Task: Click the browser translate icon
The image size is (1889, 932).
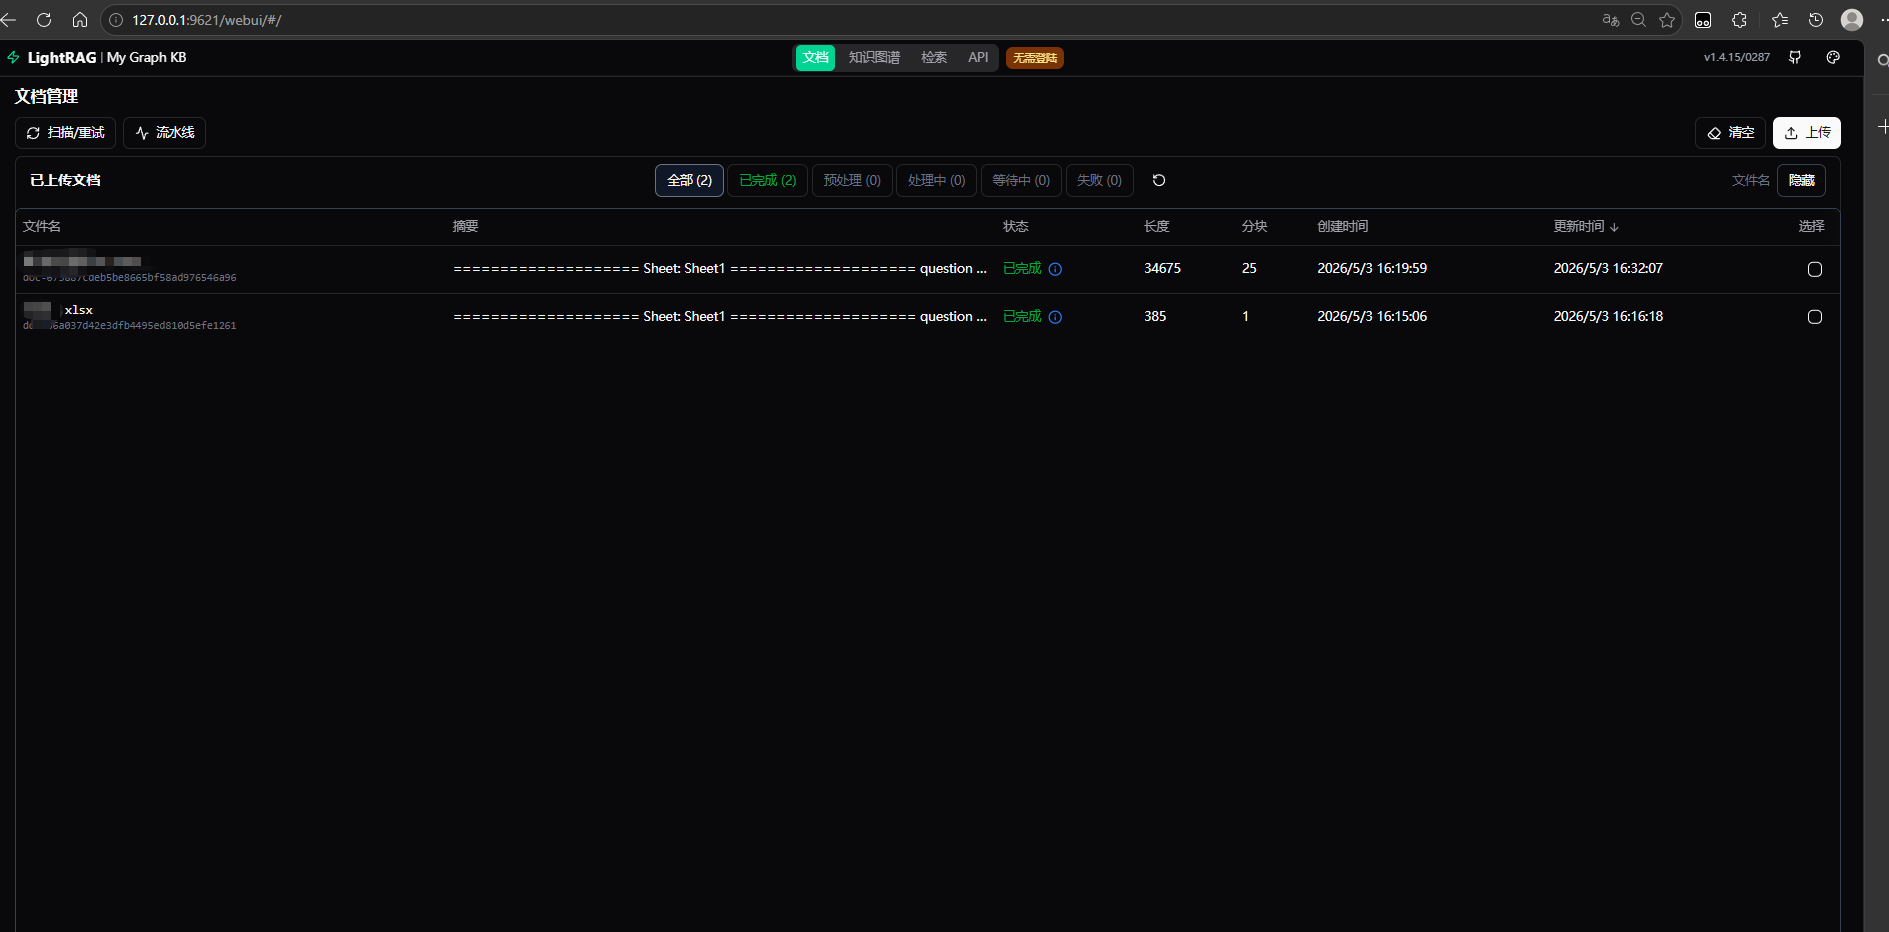Action: tap(1611, 20)
